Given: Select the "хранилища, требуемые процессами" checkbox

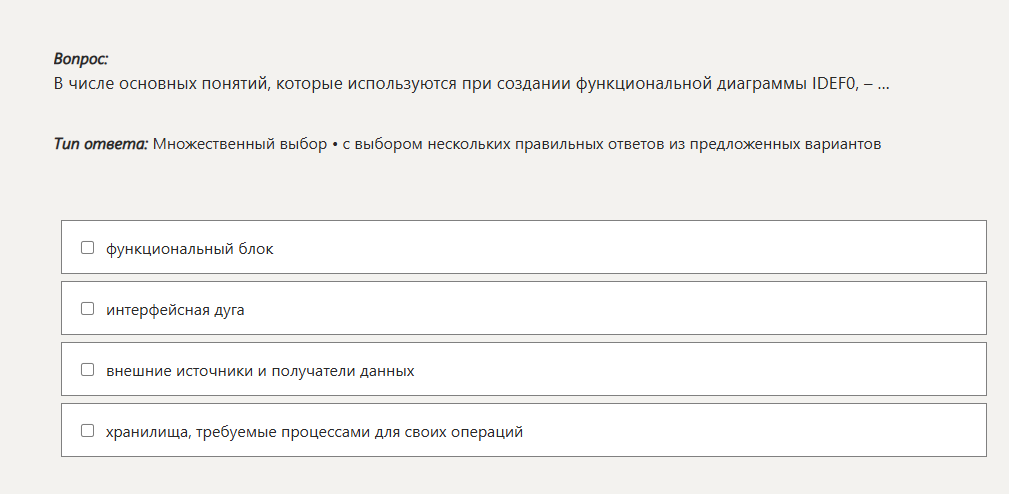Looking at the screenshot, I should (x=87, y=431).
